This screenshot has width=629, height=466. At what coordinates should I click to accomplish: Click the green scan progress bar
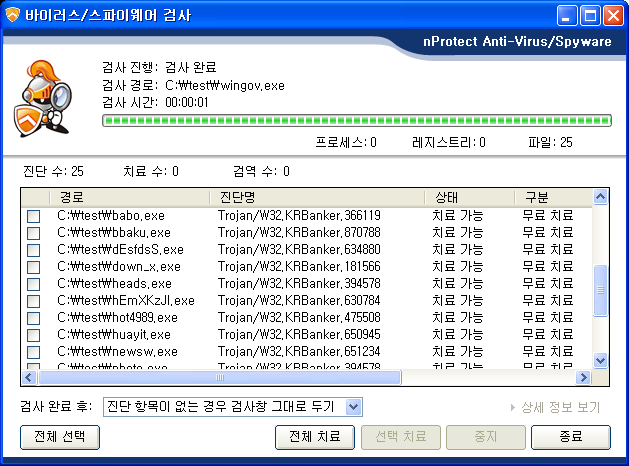click(x=357, y=120)
